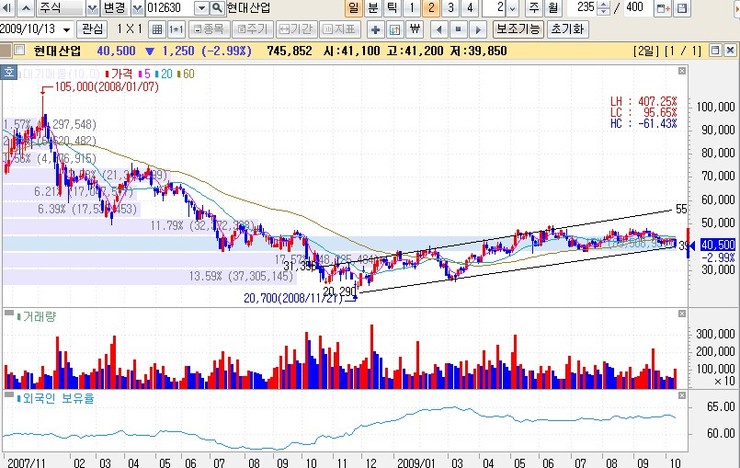Image resolution: width=740 pixels, height=468 pixels.
Task: Click the play backward triangle icon
Action: pos(439,30)
